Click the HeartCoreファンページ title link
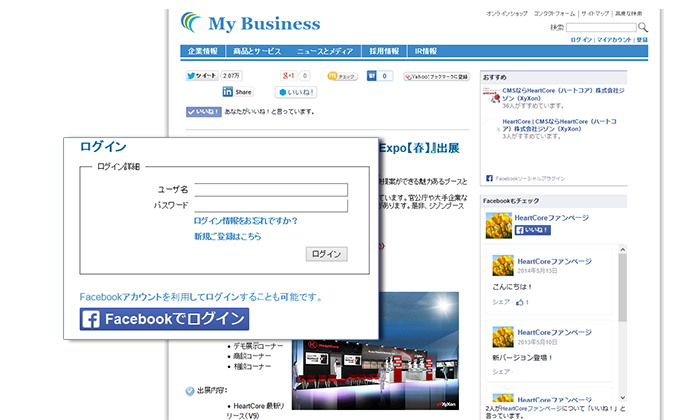Viewport: 700px width, 420px height. [x=551, y=218]
